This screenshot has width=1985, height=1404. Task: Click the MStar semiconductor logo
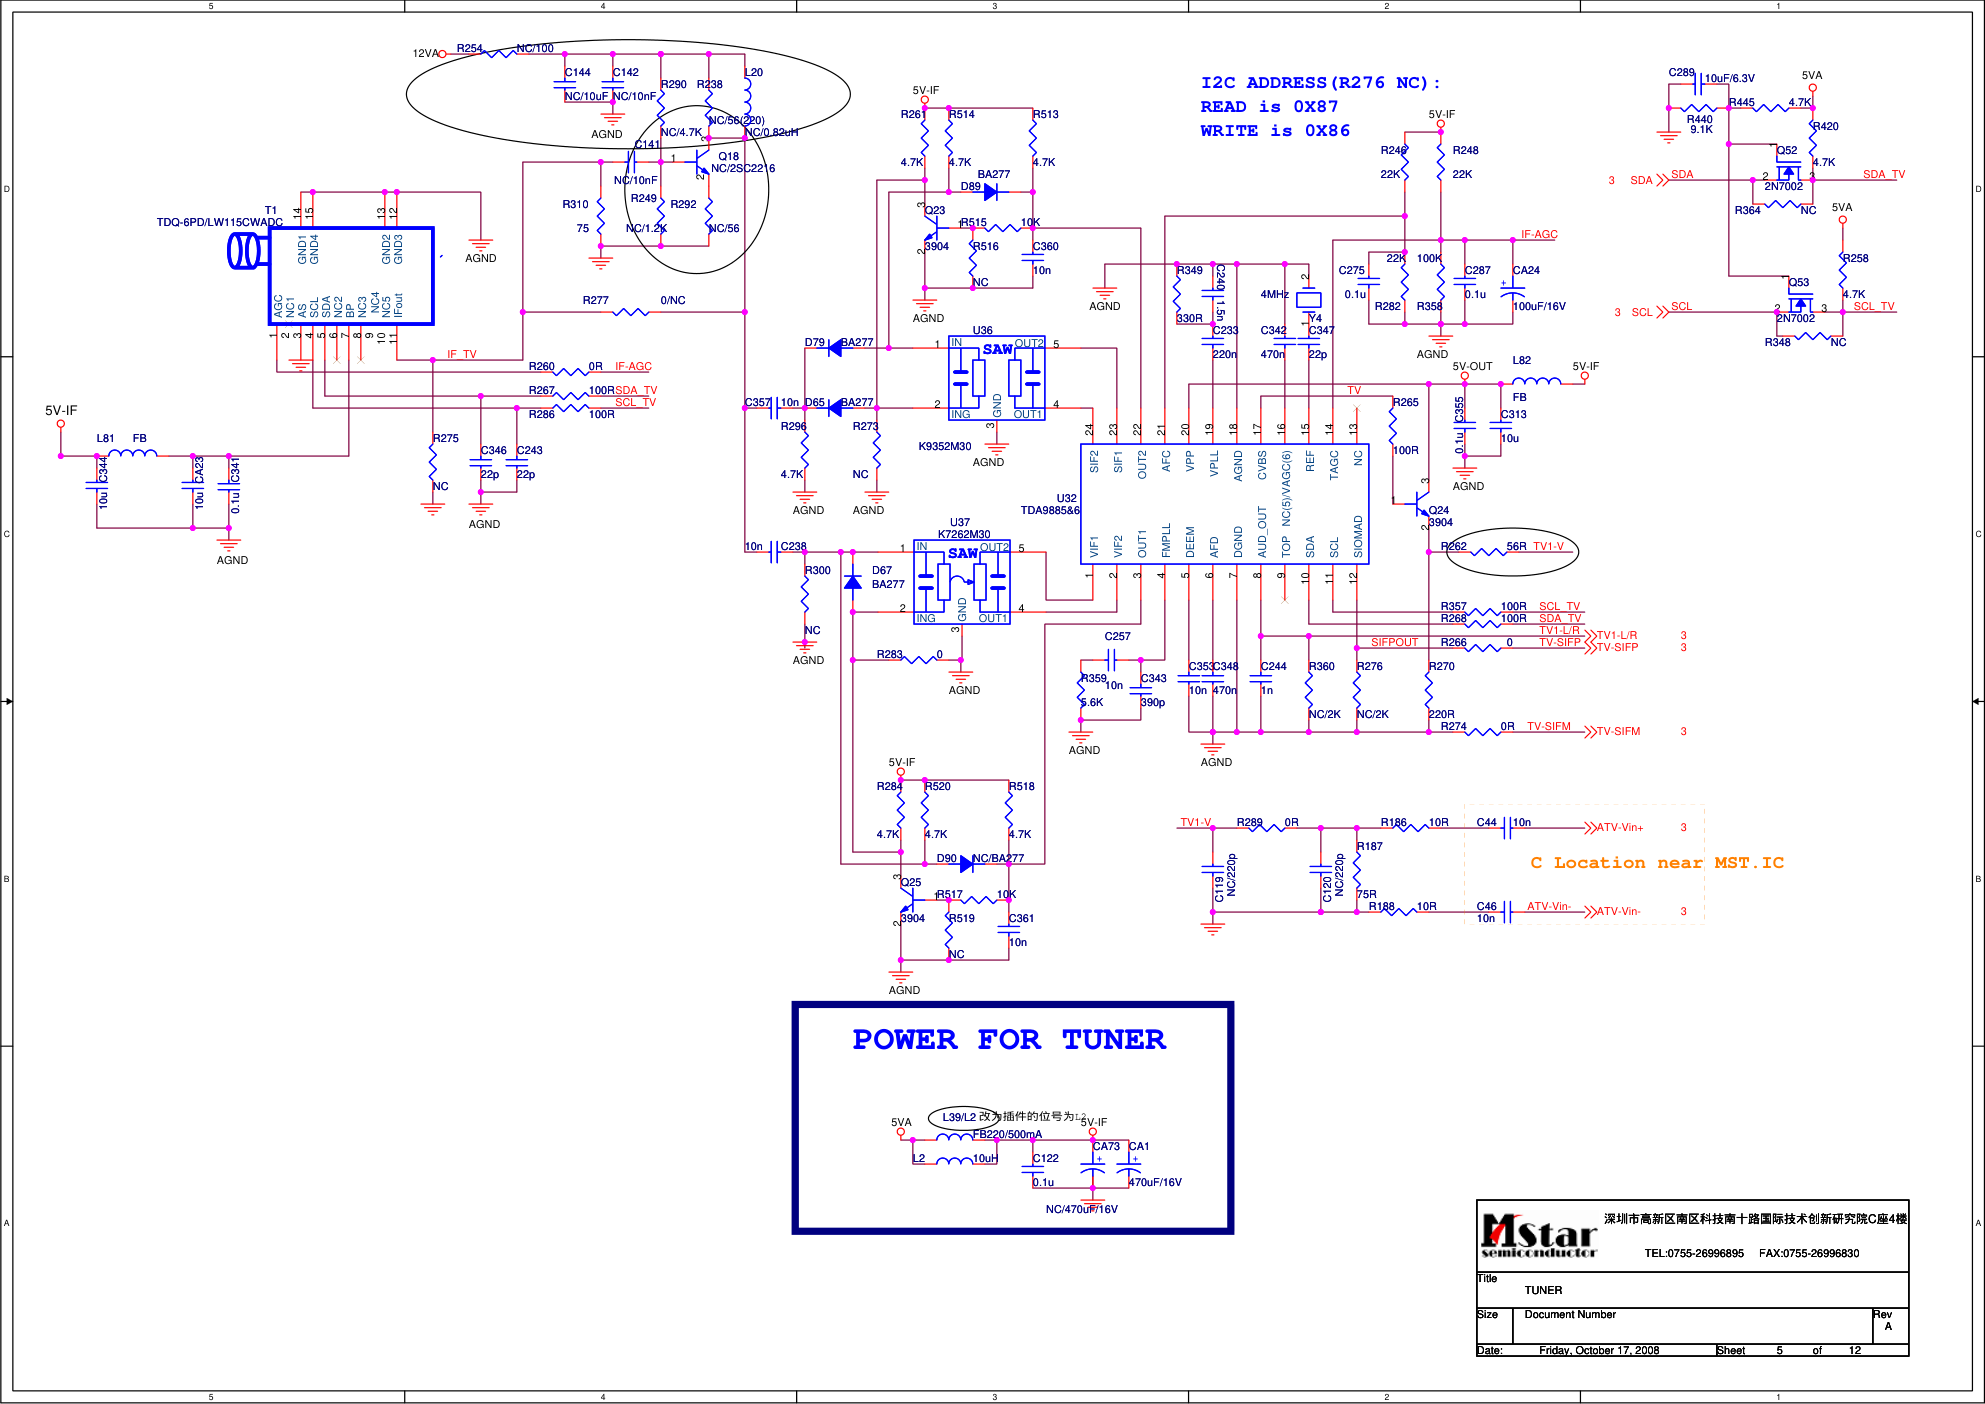click(1539, 1236)
